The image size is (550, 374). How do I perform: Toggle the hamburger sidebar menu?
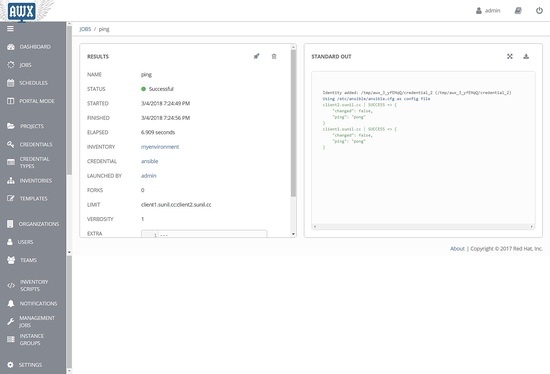pyautogui.click(x=11, y=29)
